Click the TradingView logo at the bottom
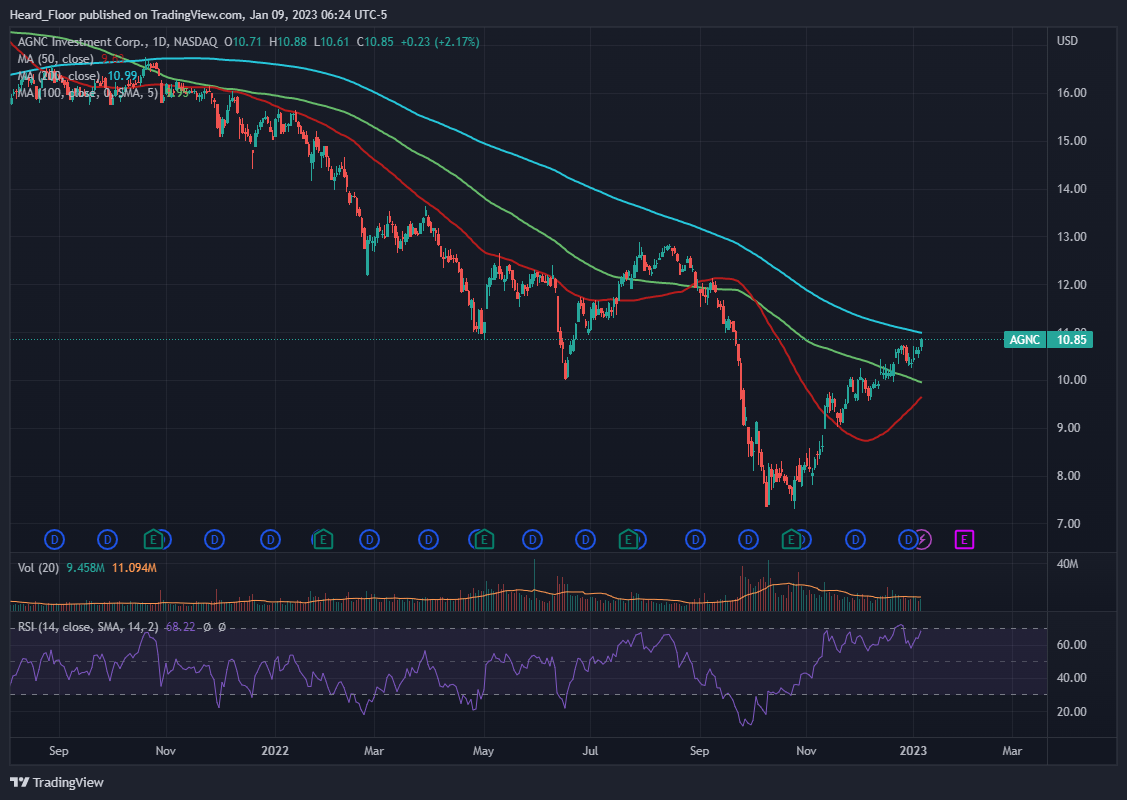 tap(58, 782)
